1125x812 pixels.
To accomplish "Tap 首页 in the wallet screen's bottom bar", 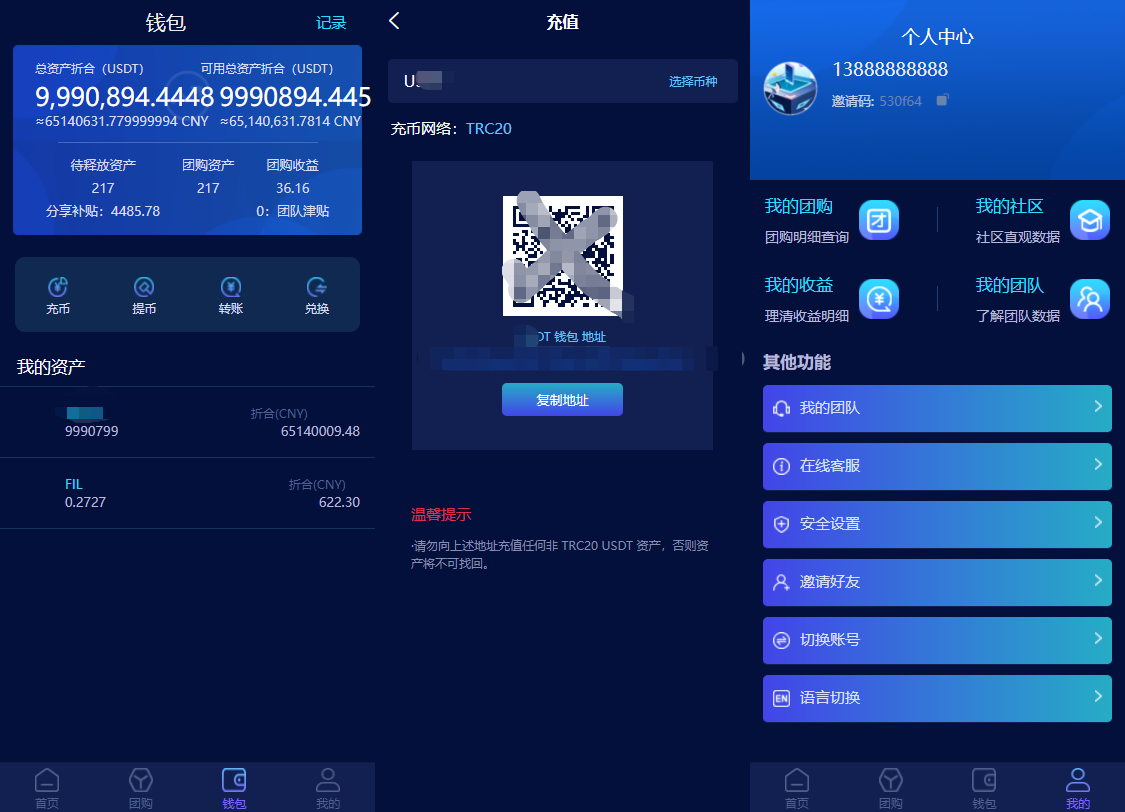I will point(47,788).
